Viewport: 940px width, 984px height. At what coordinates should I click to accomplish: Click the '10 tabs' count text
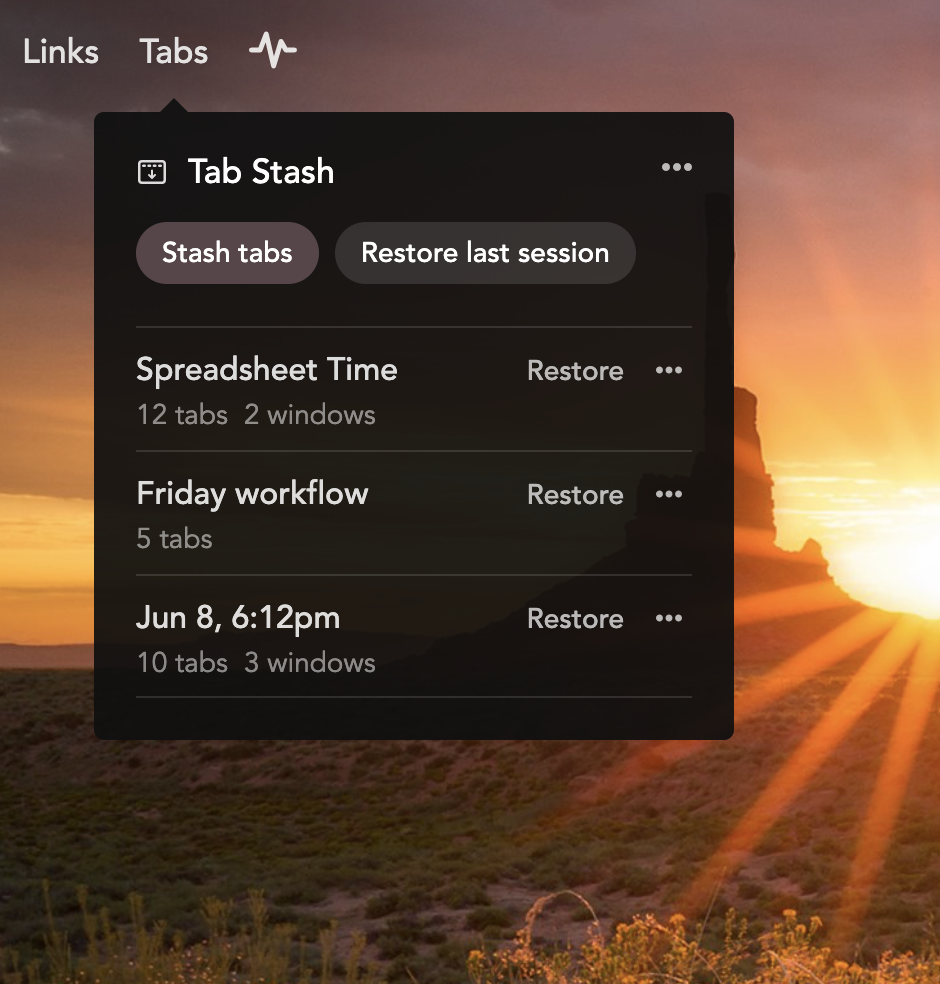coord(182,663)
